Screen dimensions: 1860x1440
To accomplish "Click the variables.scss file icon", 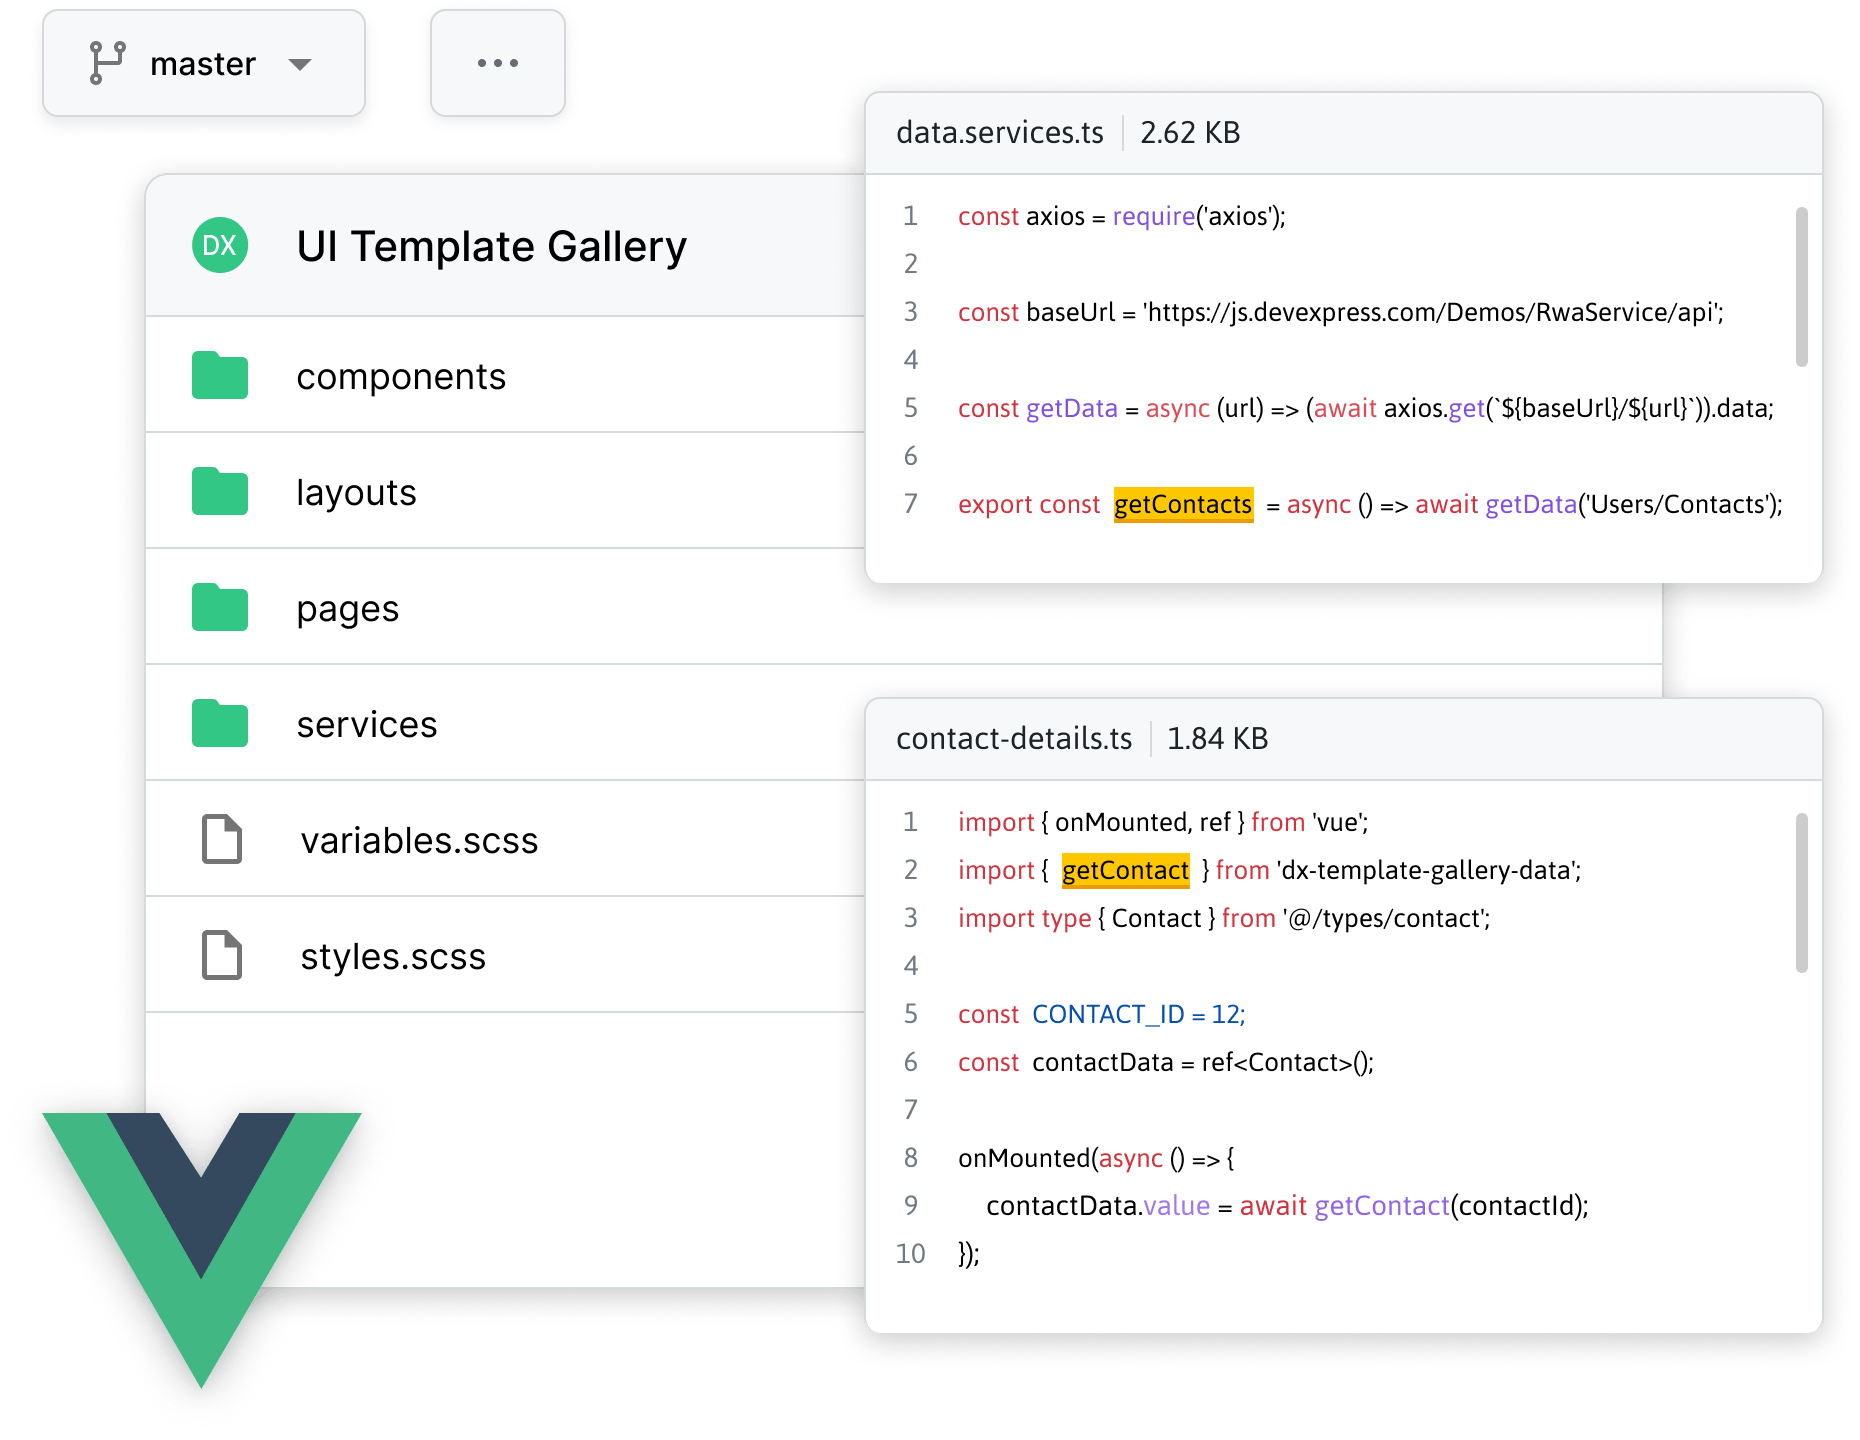I will pyautogui.click(x=222, y=839).
